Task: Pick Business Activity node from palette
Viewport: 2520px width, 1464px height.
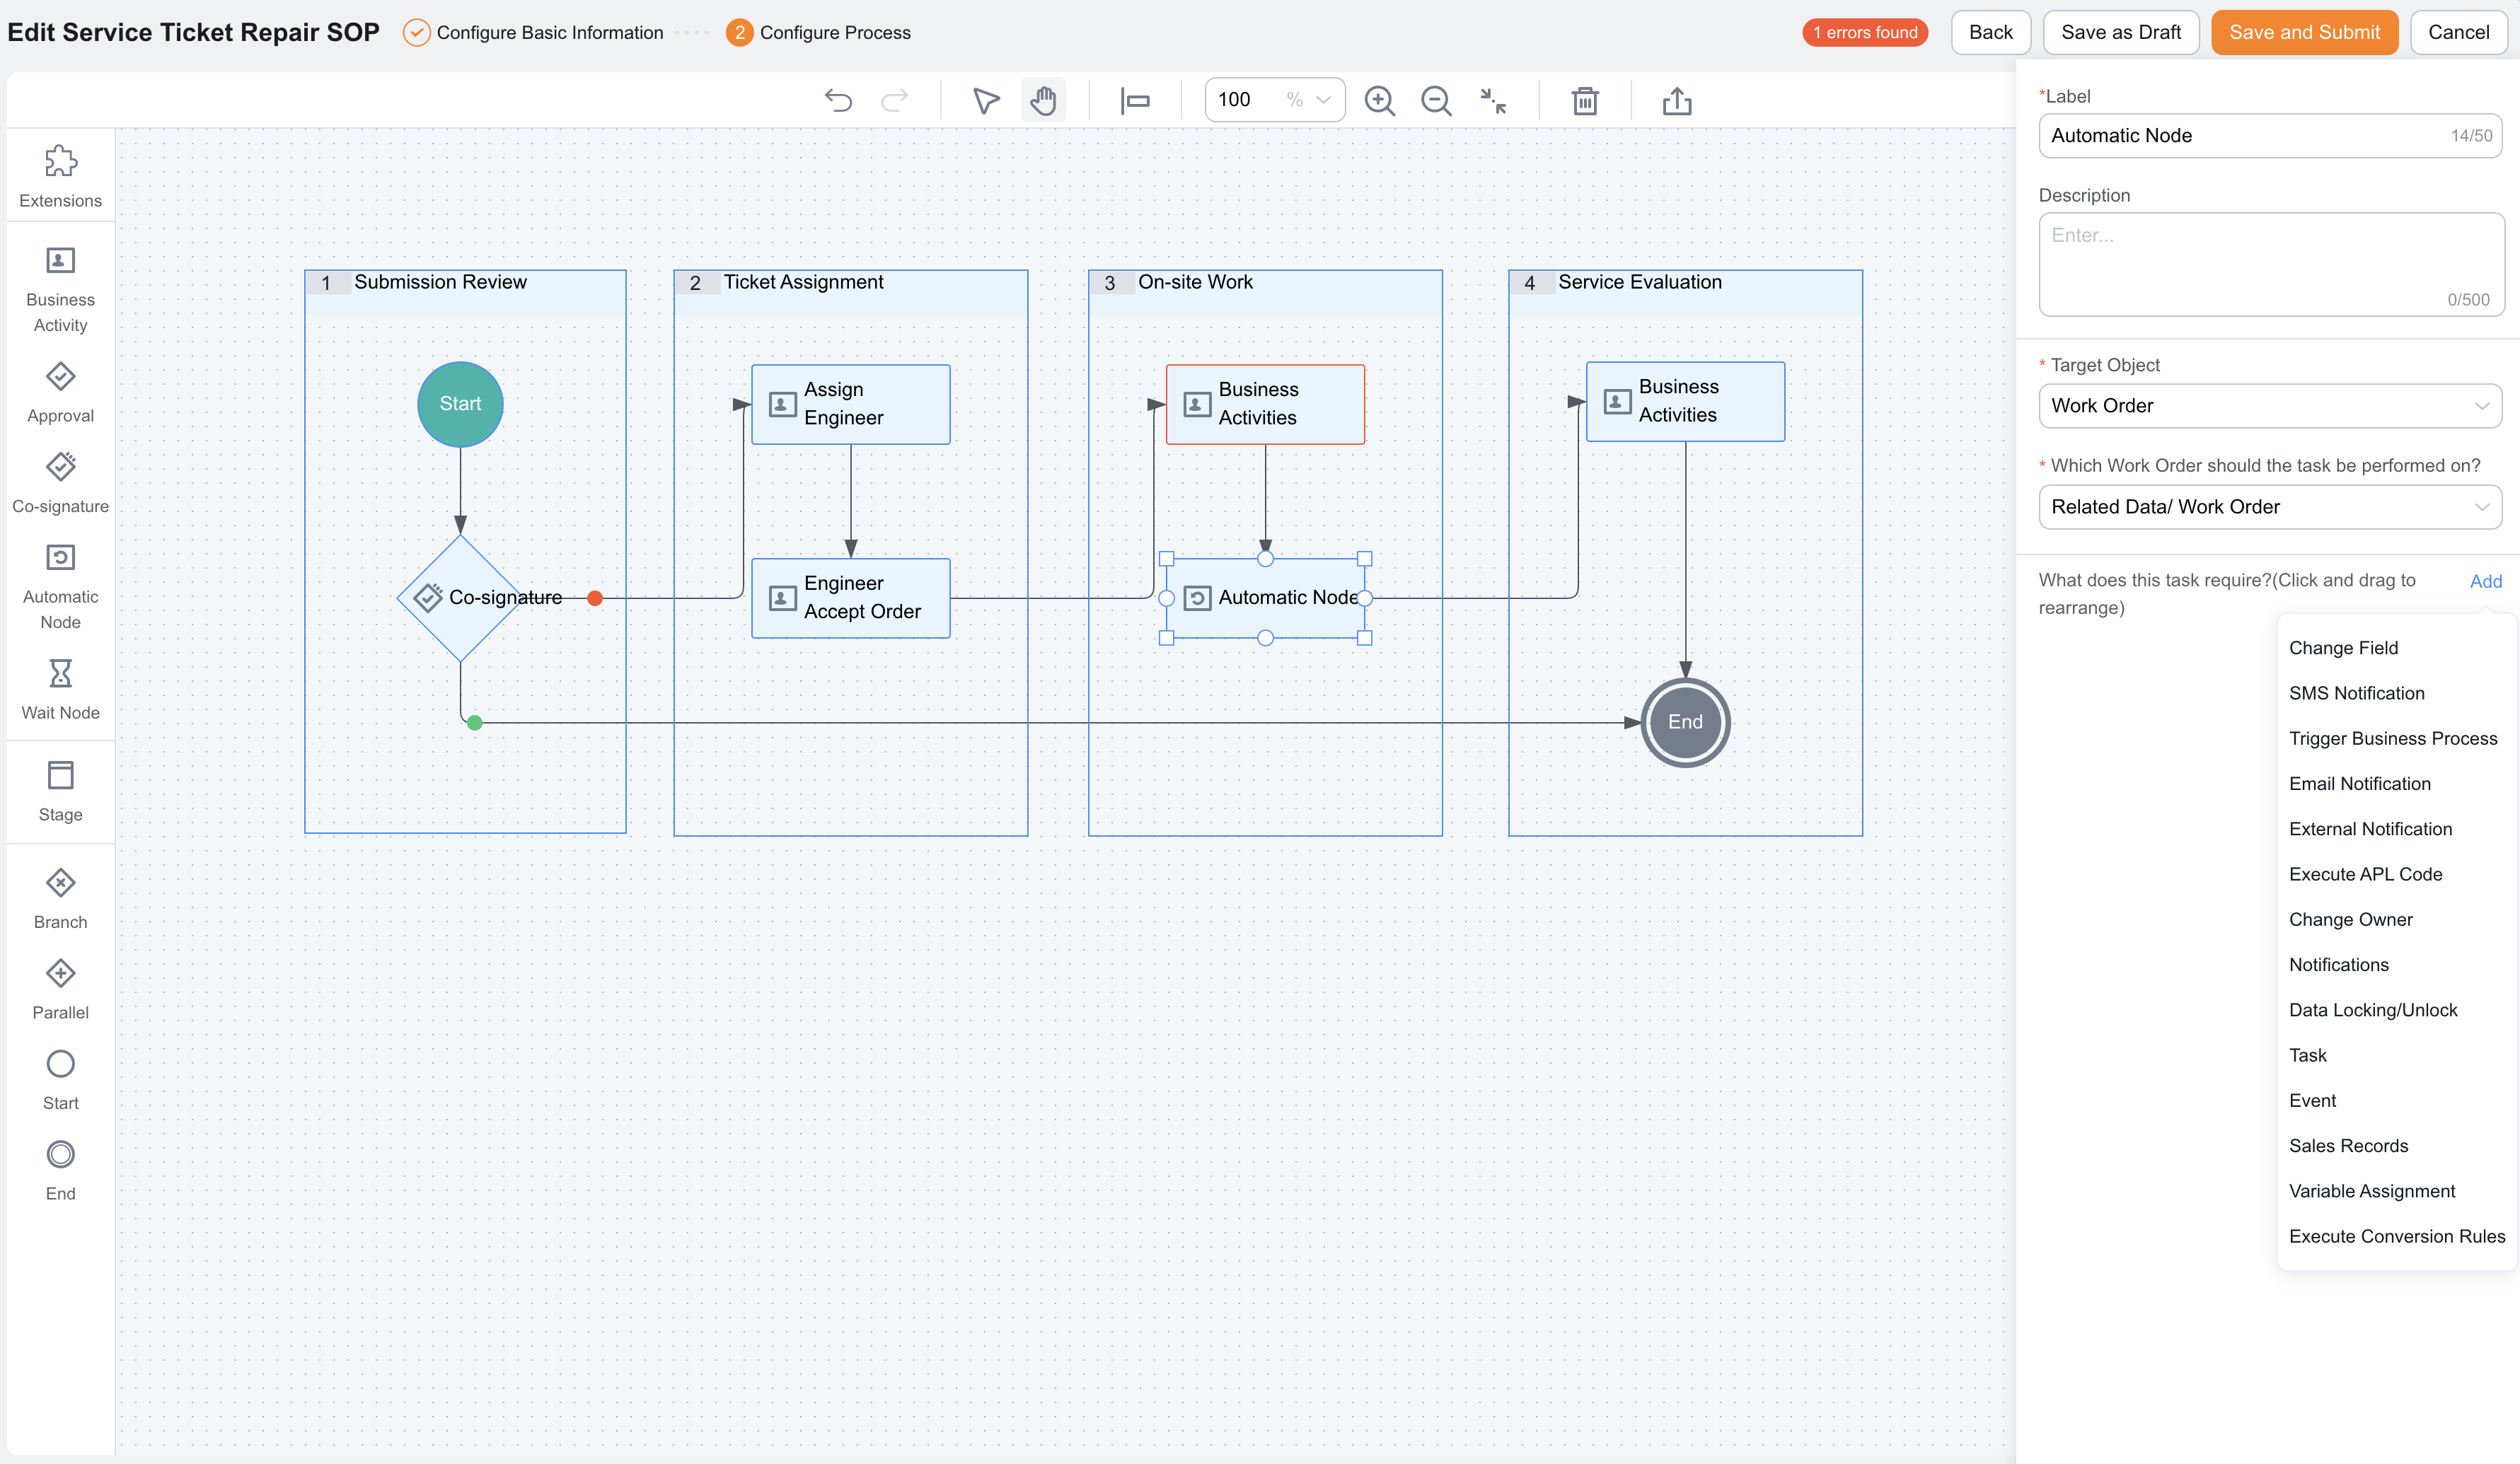Action: [x=60, y=290]
